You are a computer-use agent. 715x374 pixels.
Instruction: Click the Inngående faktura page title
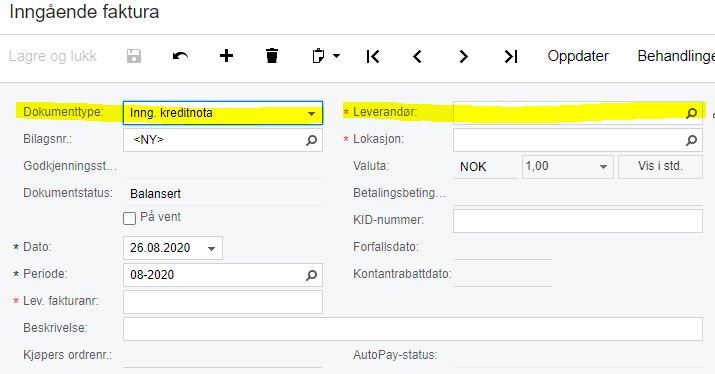point(84,12)
